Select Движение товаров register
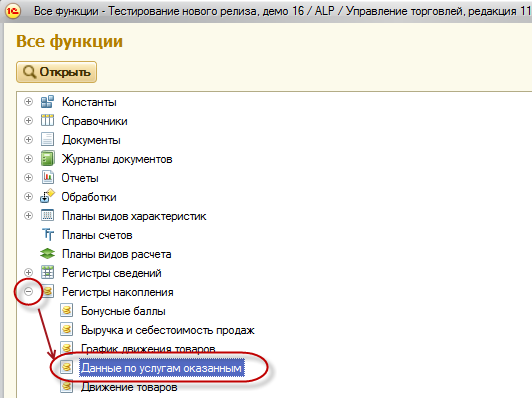 point(129,387)
